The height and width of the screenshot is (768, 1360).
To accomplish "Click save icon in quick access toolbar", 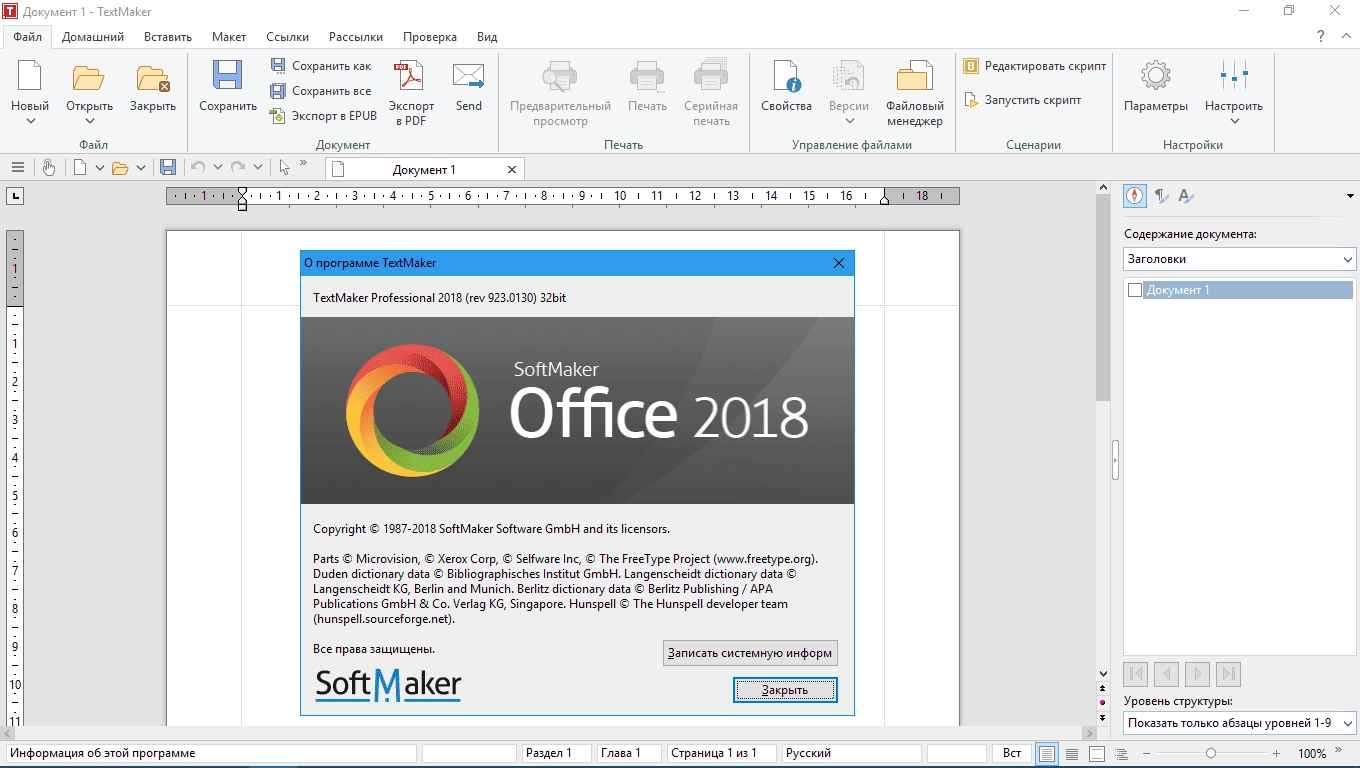I will point(168,168).
